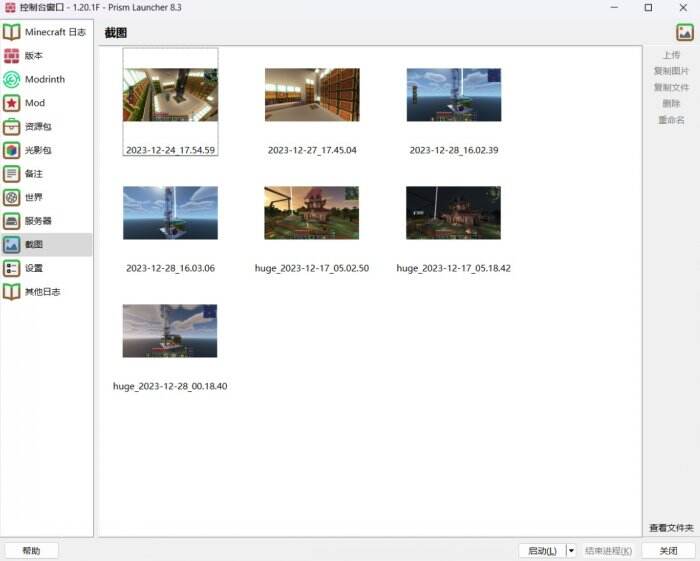Image resolution: width=700 pixels, height=561 pixels.
Task: Open the Minecraft 日志 book icon
Action: coord(12,32)
